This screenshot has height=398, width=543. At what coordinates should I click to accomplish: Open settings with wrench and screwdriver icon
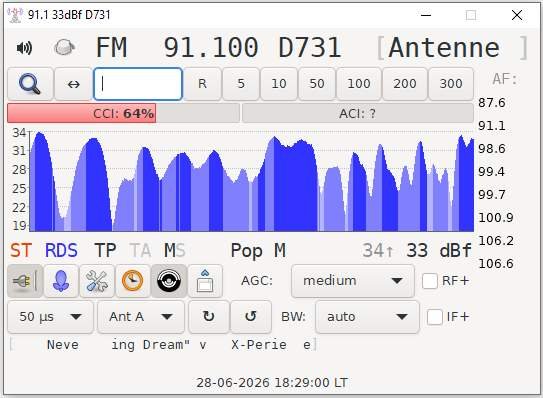point(97,281)
